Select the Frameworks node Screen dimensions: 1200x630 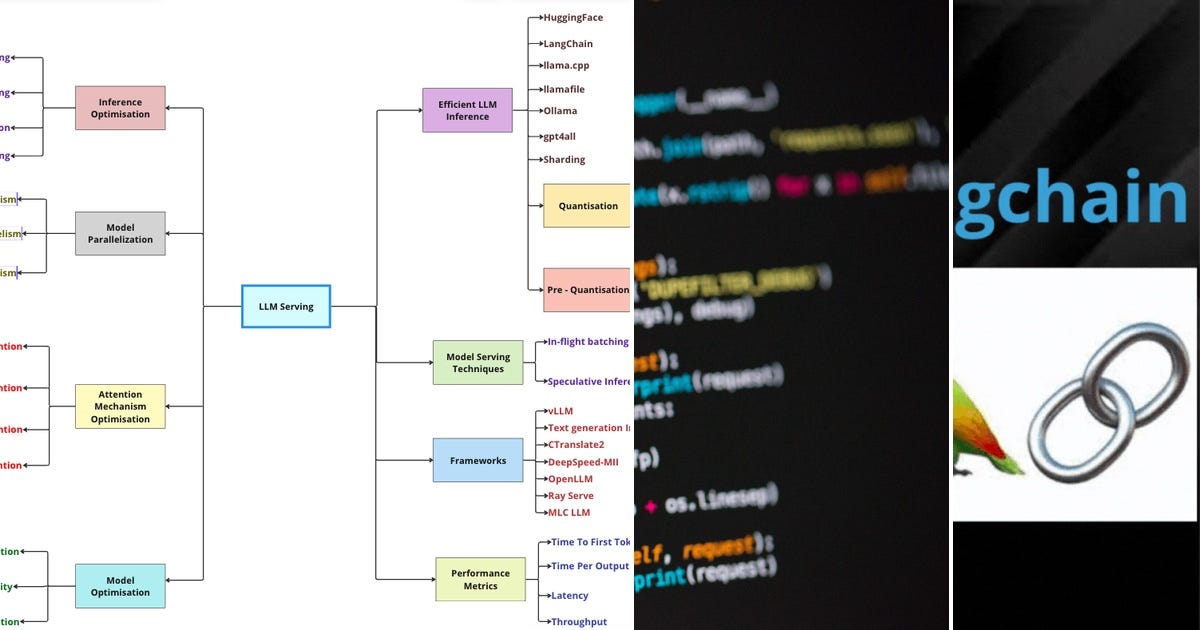478,461
